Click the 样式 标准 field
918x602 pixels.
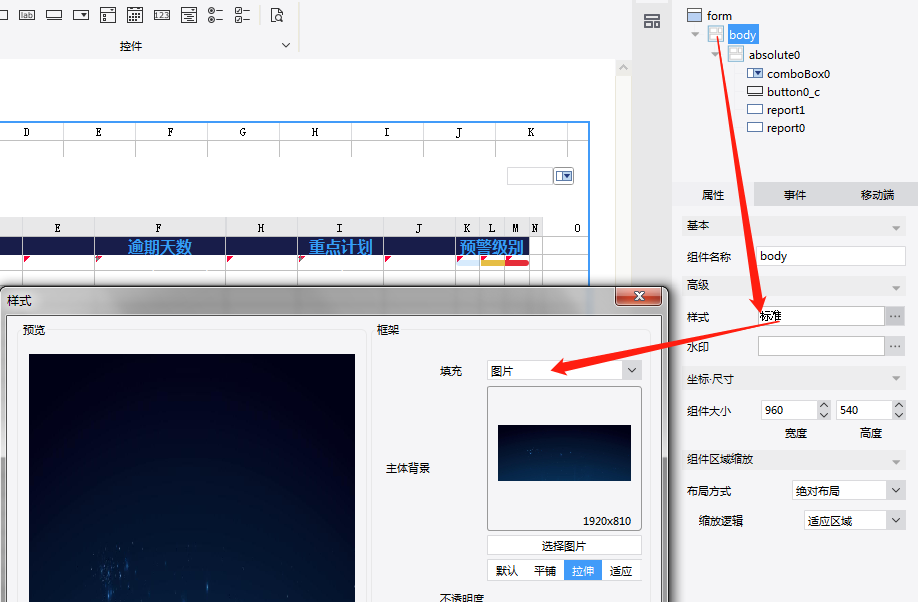pyautogui.click(x=821, y=316)
